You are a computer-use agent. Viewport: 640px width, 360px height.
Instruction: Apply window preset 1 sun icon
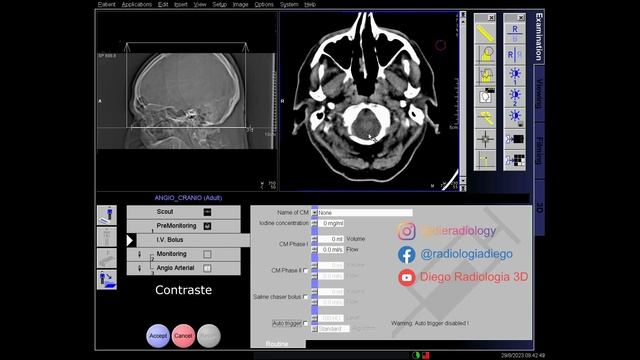coord(515,76)
